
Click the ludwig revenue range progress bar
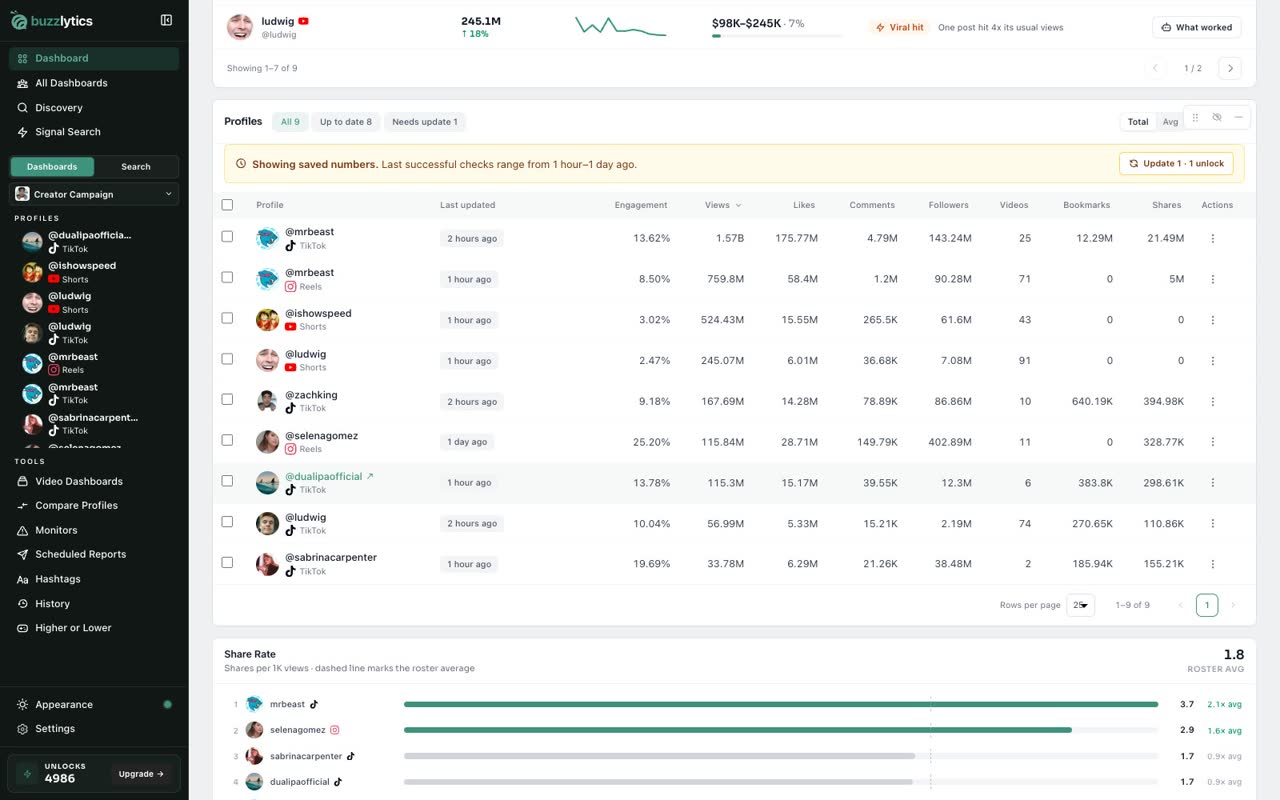(x=777, y=36)
